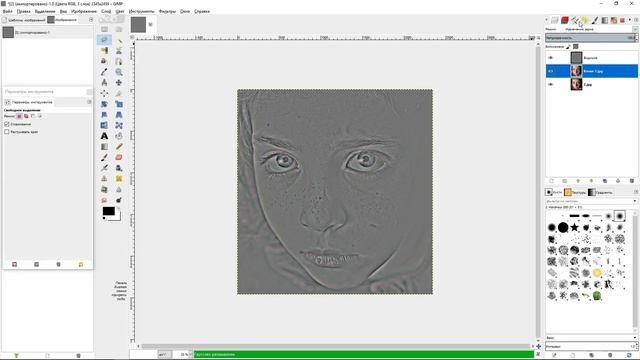640x360 pixels.
Task: Open the brush filter dropdown arrow
Action: tap(634, 201)
